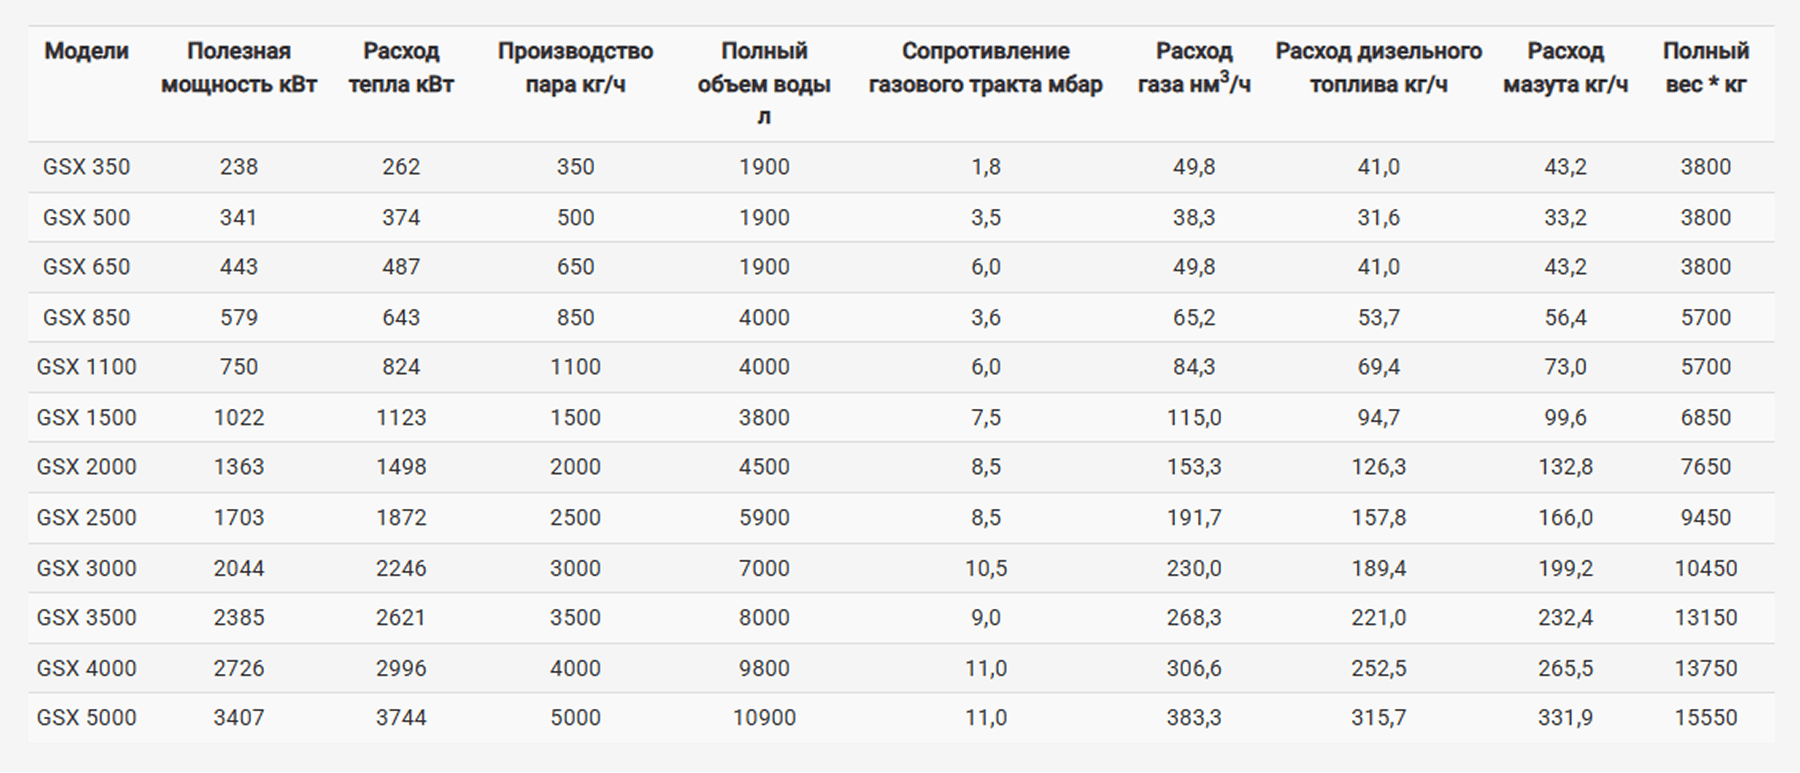Click the GSX 850 row label
The width and height of the screenshot is (1800, 773).
pyautogui.click(x=86, y=317)
